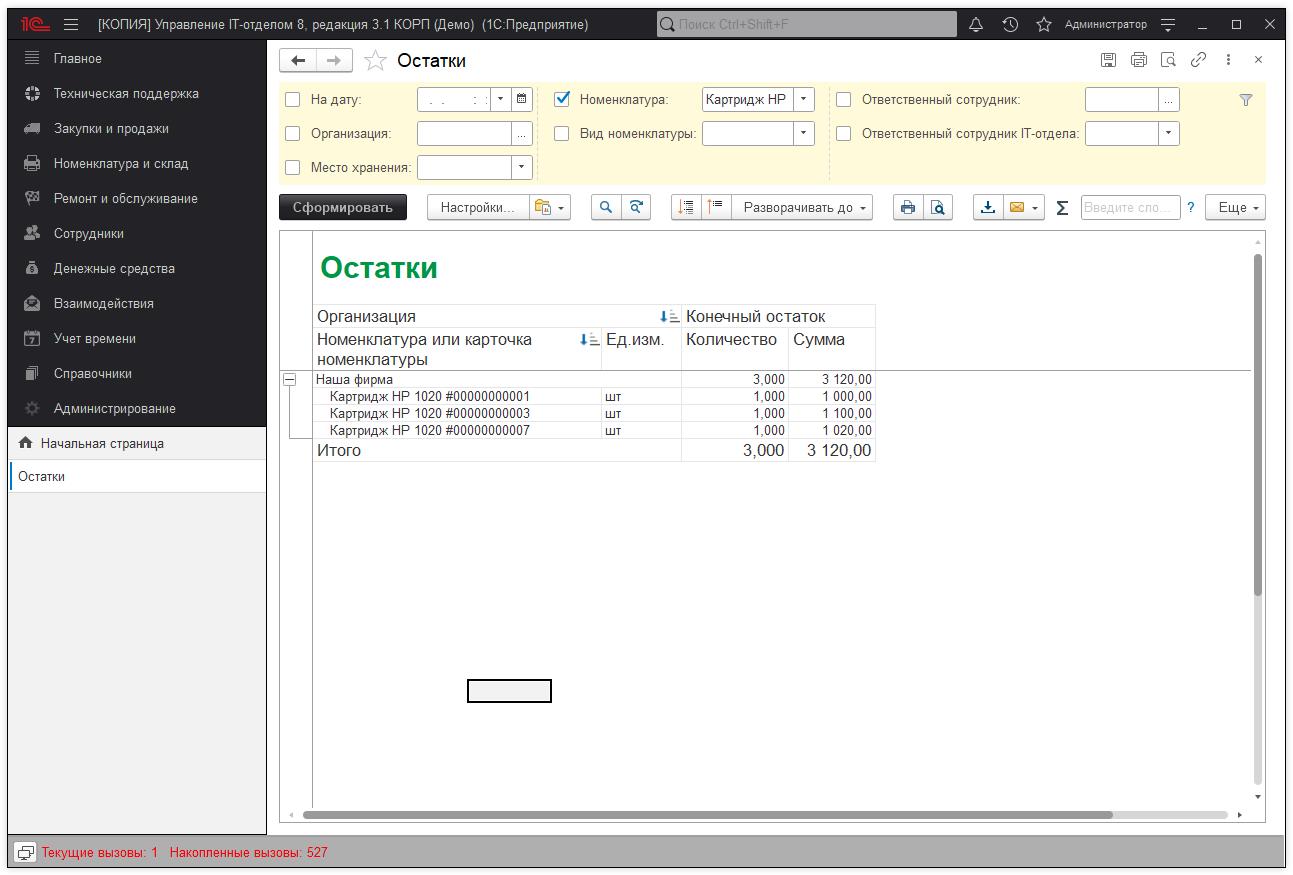Viewport: 1293px width, 875px height.
Task: Click the calendar icon next to date field
Action: coord(521,99)
